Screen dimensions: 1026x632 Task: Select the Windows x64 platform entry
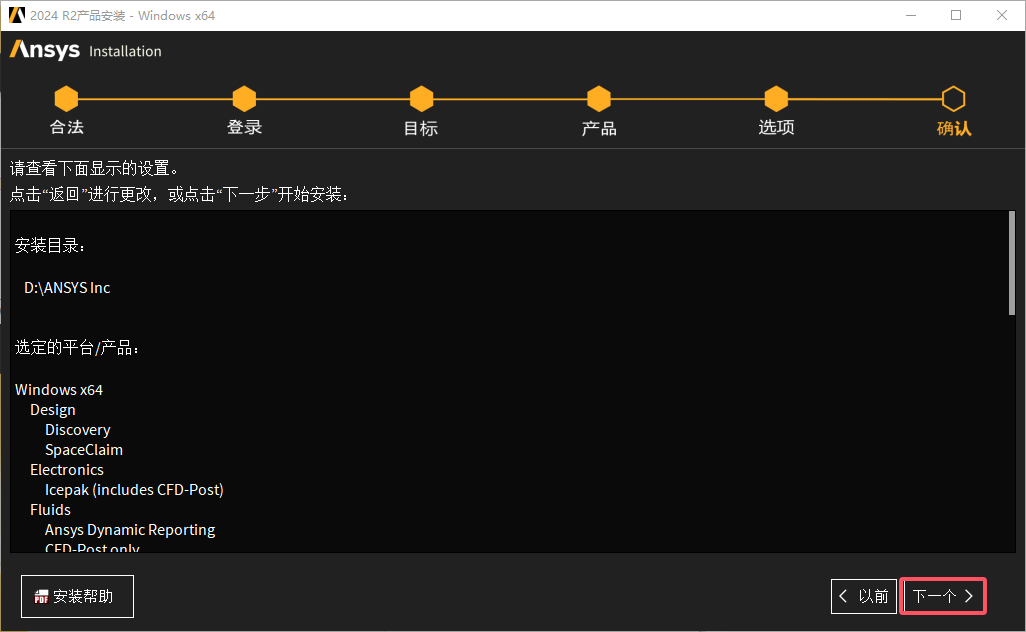click(x=59, y=389)
